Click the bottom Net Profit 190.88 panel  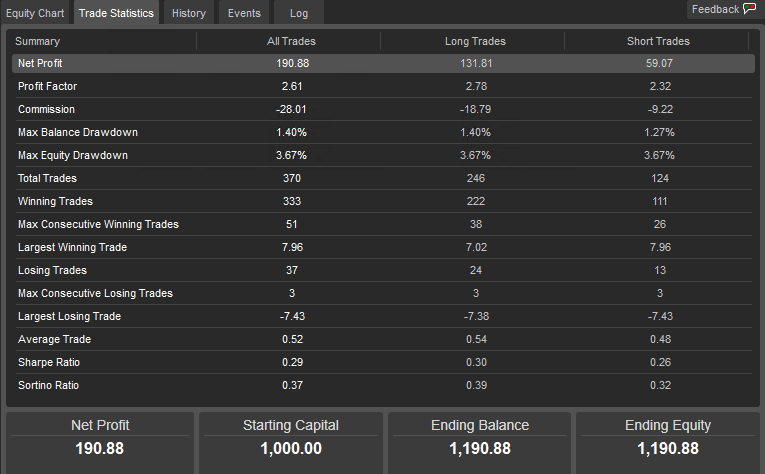coord(100,443)
